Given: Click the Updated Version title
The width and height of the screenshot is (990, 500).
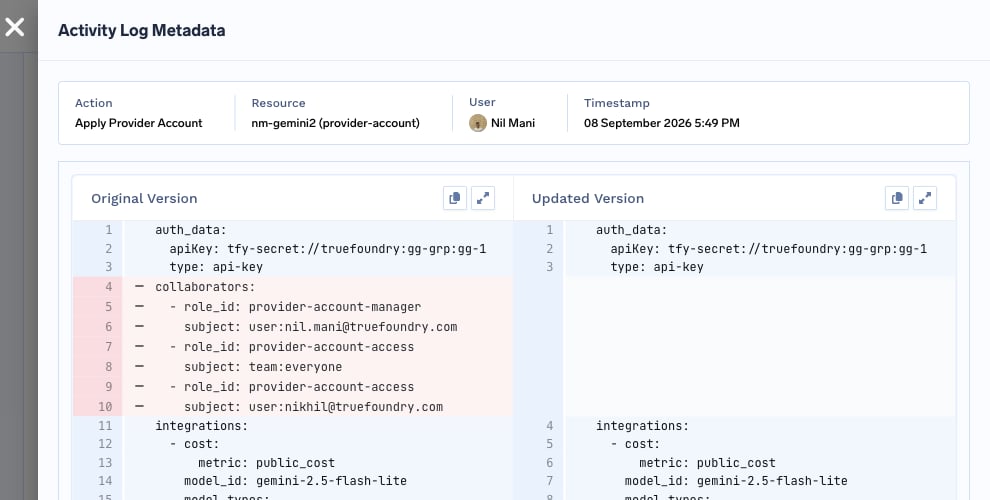Looking at the screenshot, I should [x=588, y=198].
